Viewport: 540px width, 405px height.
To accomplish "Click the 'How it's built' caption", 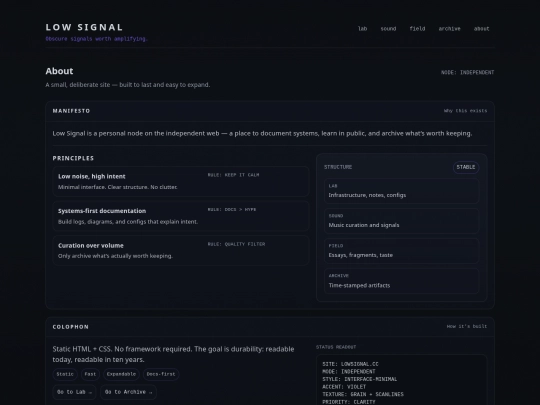I will tap(467, 326).
